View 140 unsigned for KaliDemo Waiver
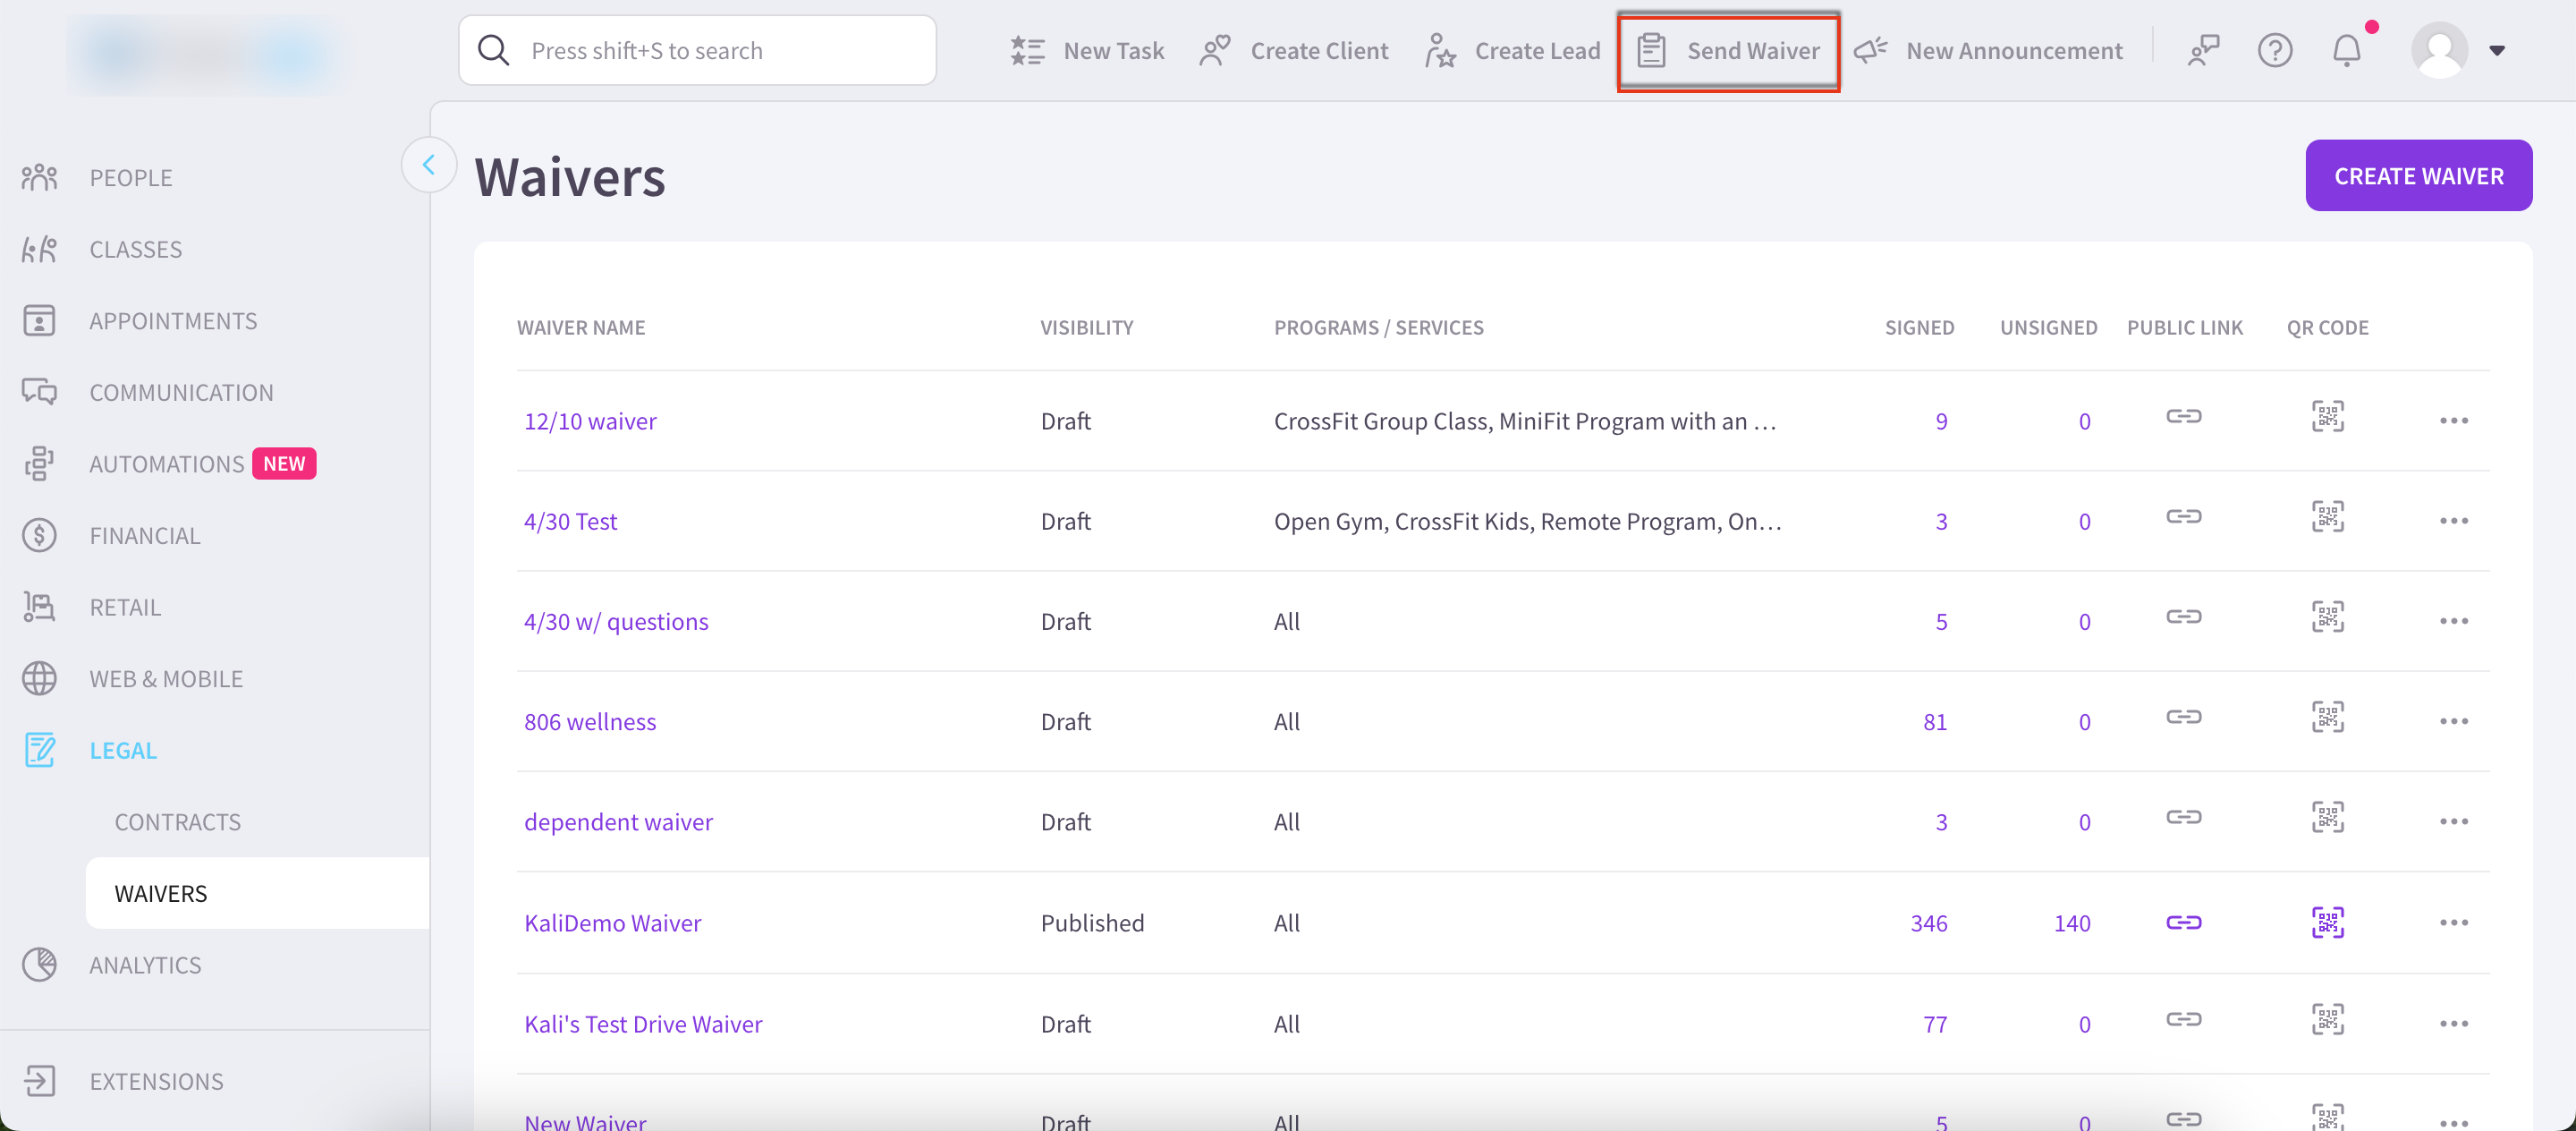Screen dimensions: 2576x1131 click(x=2072, y=923)
